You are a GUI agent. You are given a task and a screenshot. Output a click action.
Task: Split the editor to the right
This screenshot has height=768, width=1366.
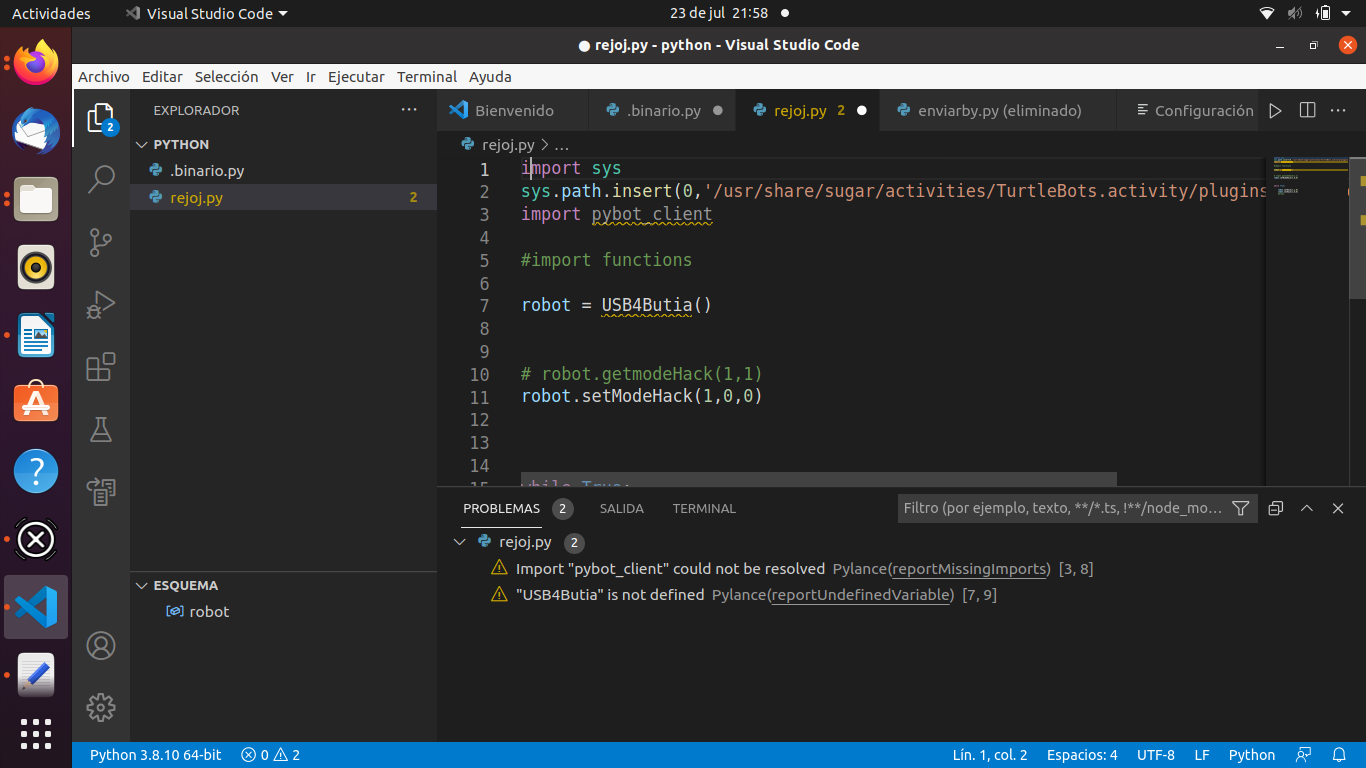coord(1307,111)
